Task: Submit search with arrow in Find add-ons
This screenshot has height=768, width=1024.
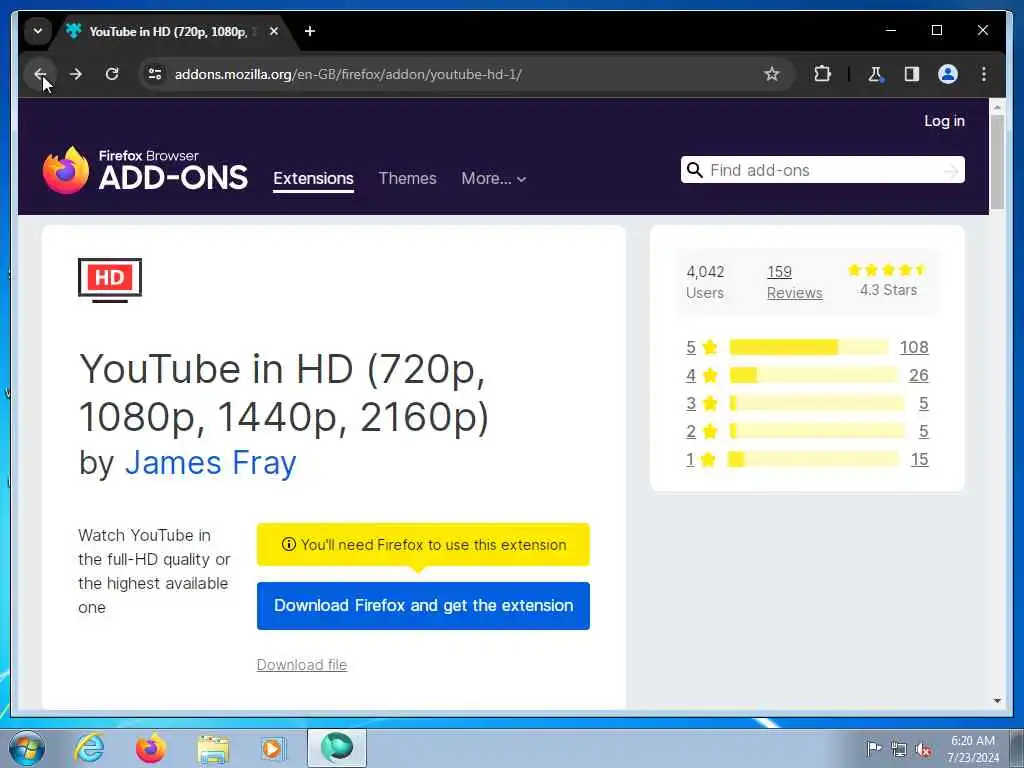Action: (x=951, y=171)
